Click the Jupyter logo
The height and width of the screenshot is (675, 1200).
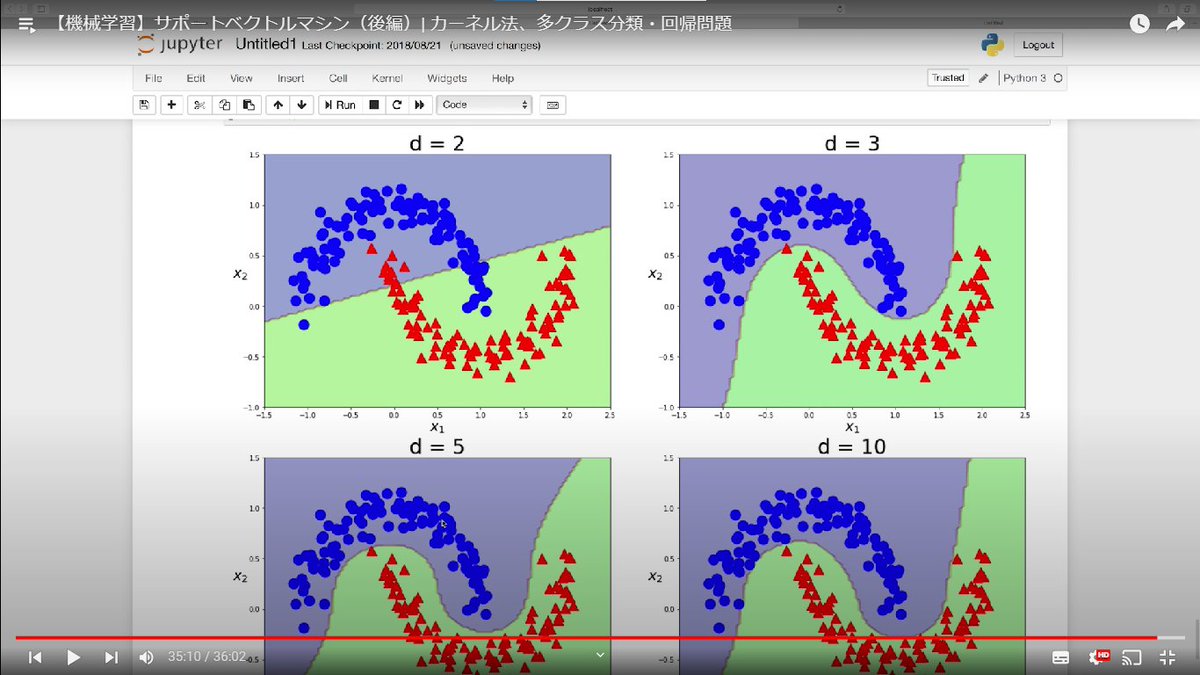(x=182, y=45)
